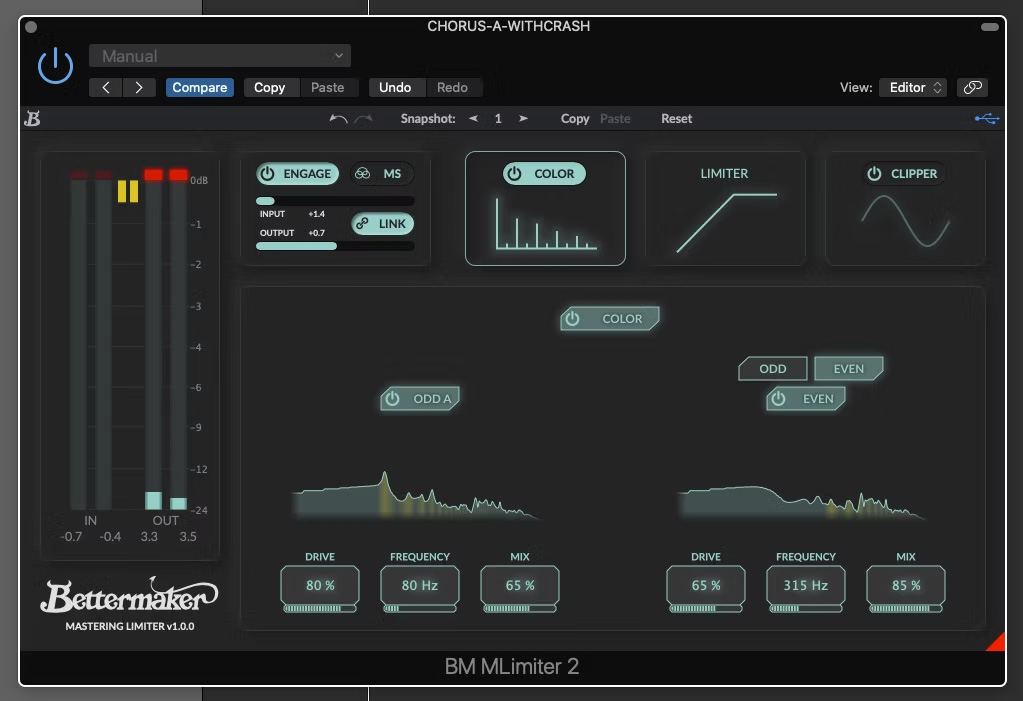Click the right MIX 85 % value box
Viewport: 1023px width, 701px height.
point(906,585)
